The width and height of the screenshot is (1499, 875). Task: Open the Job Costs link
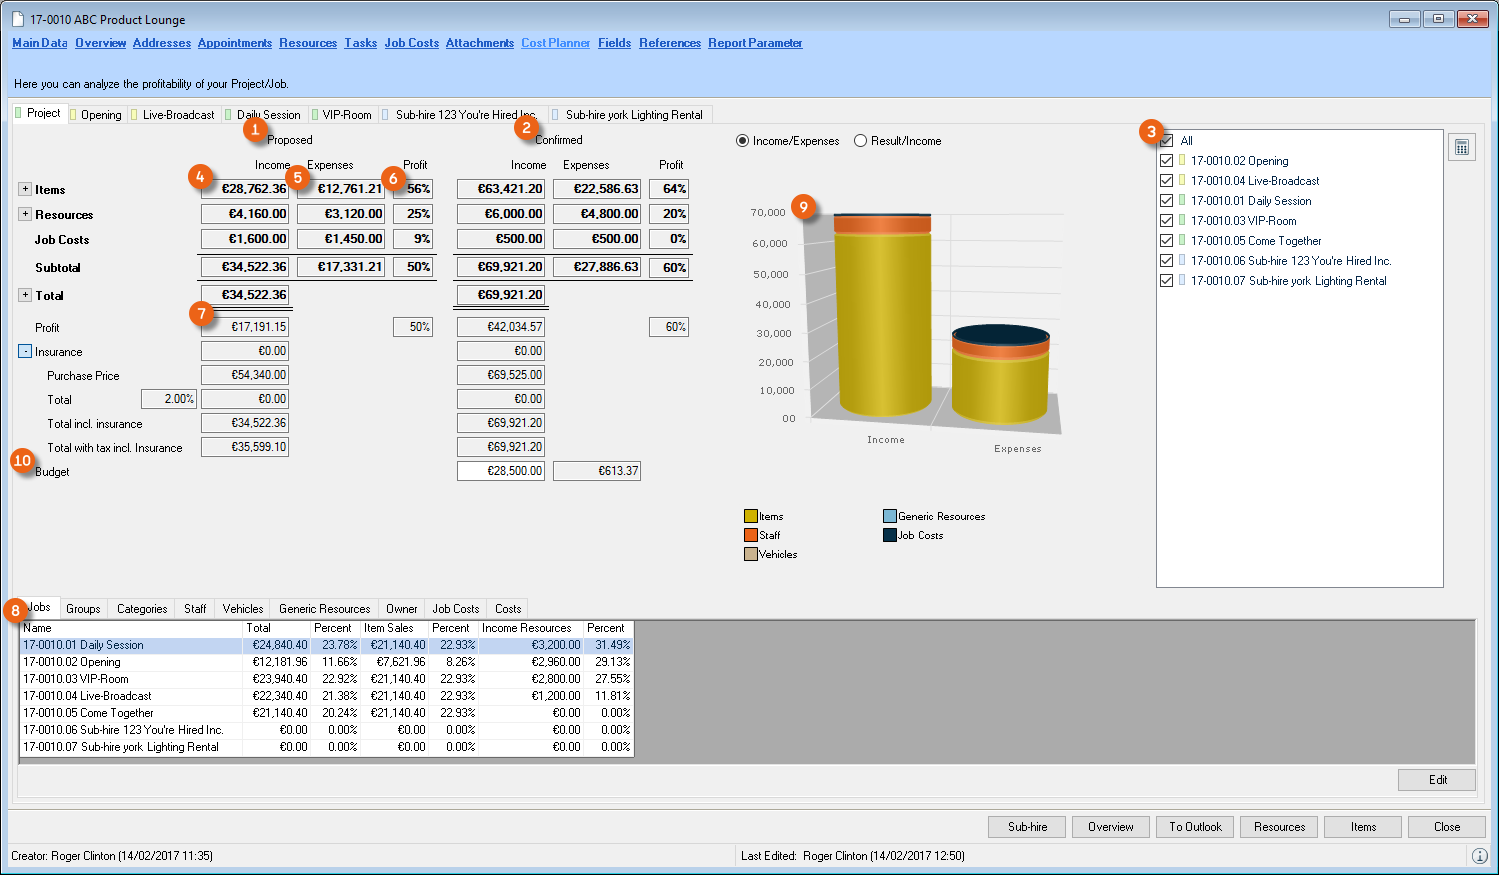point(411,43)
